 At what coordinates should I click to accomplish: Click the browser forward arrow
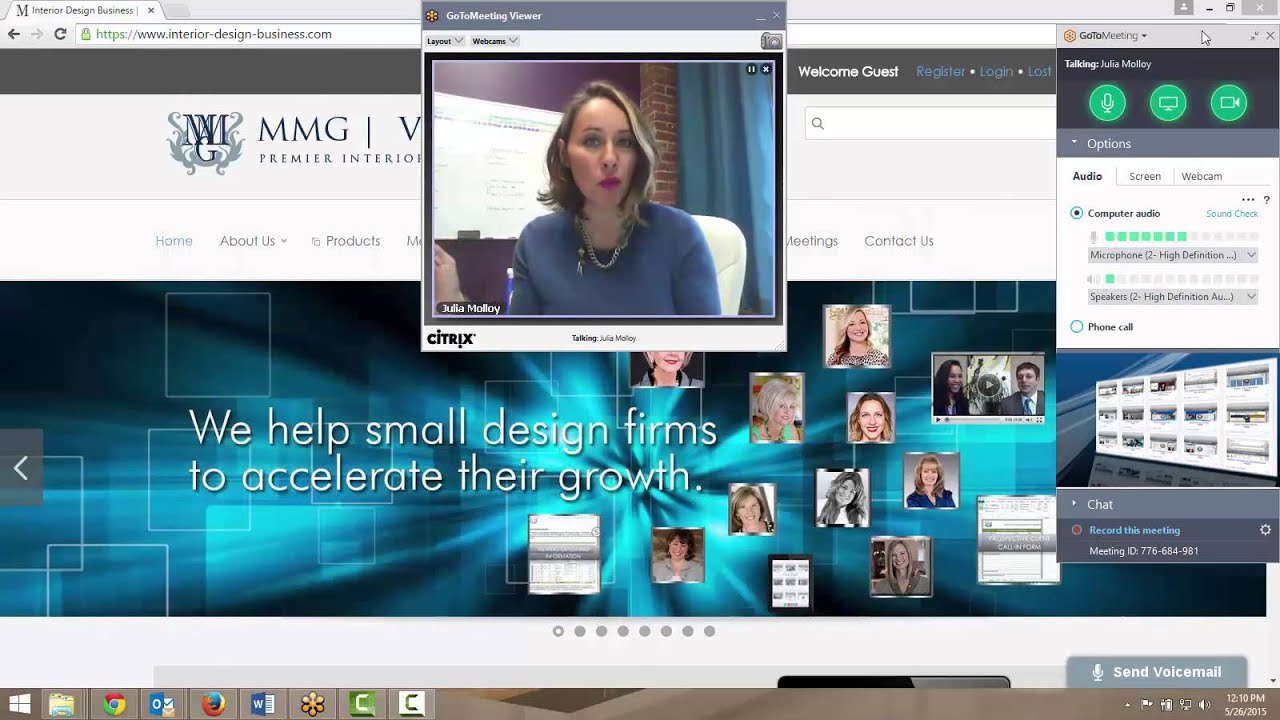click(36, 34)
